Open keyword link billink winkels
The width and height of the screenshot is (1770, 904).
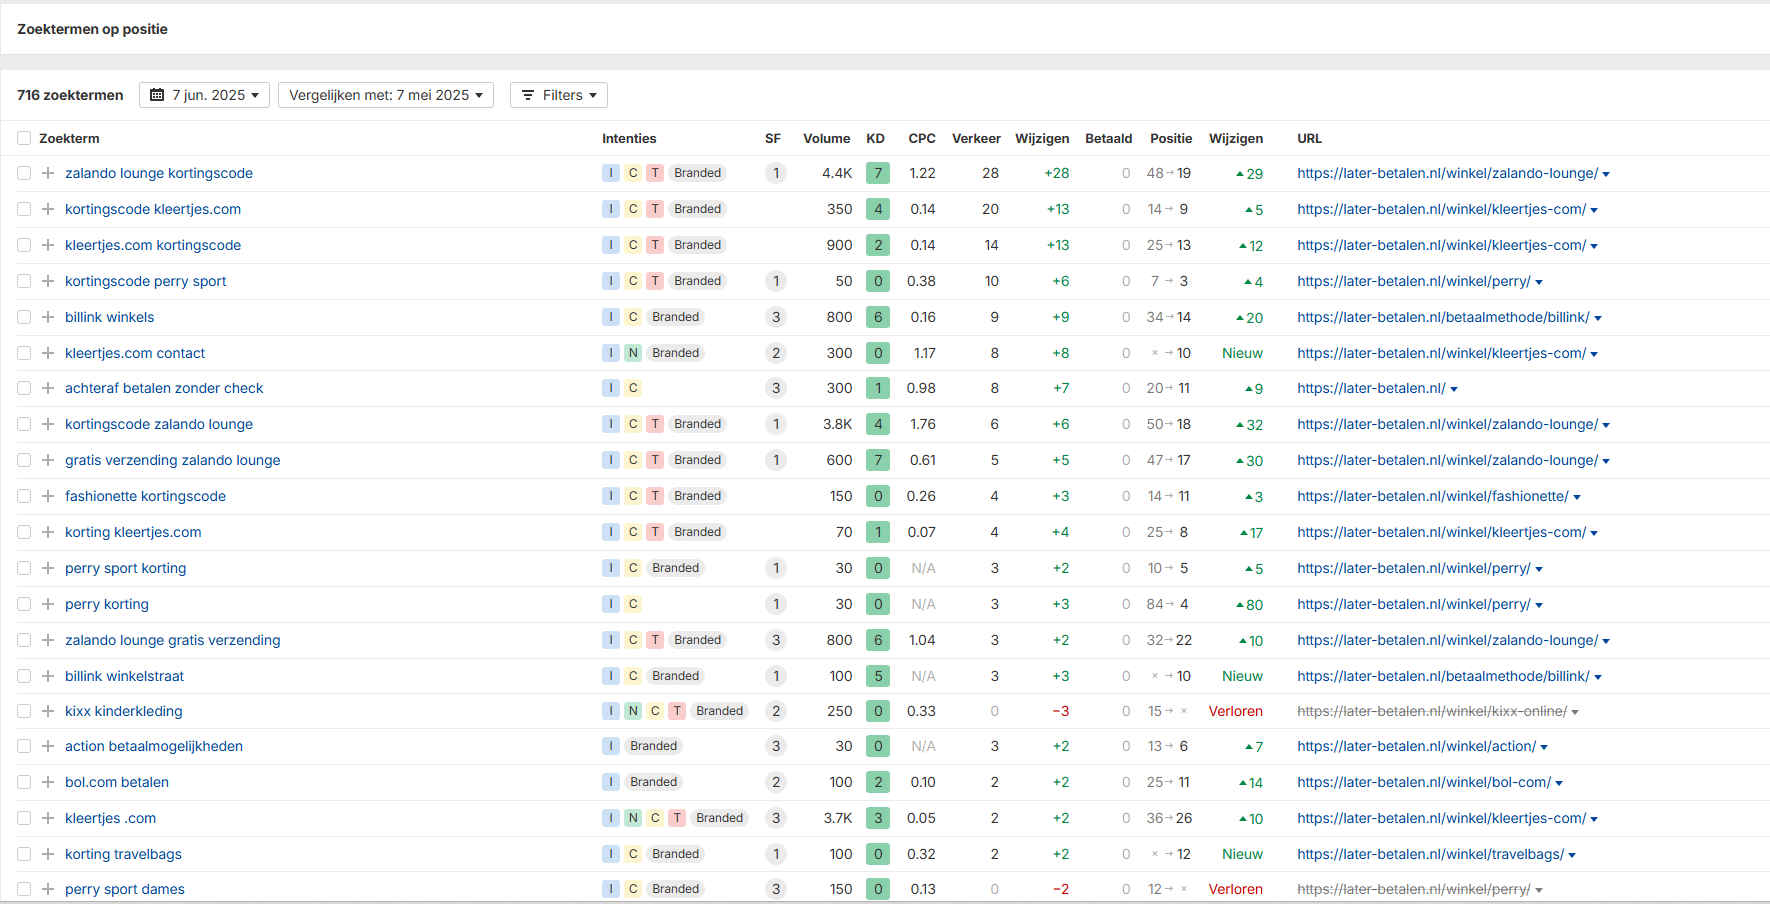tap(110, 317)
